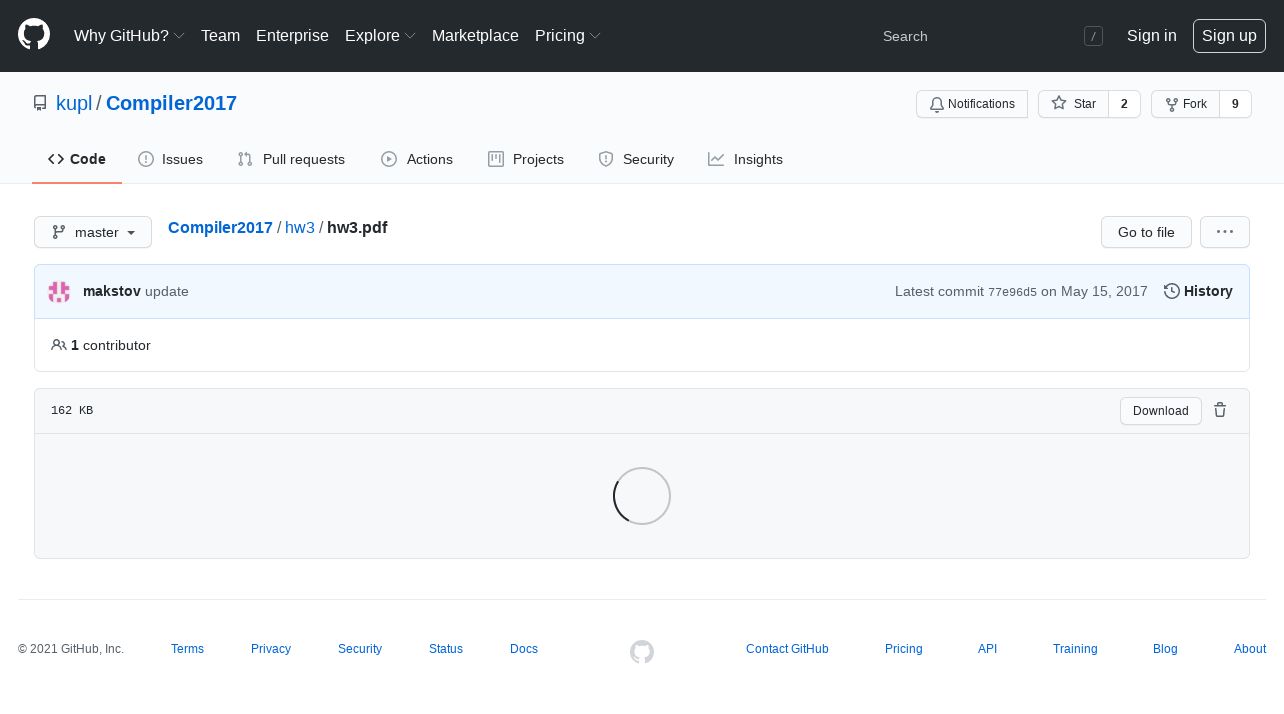Image resolution: width=1284 pixels, height=714 pixels.
Task: Open the API footer link
Action: pos(987,649)
